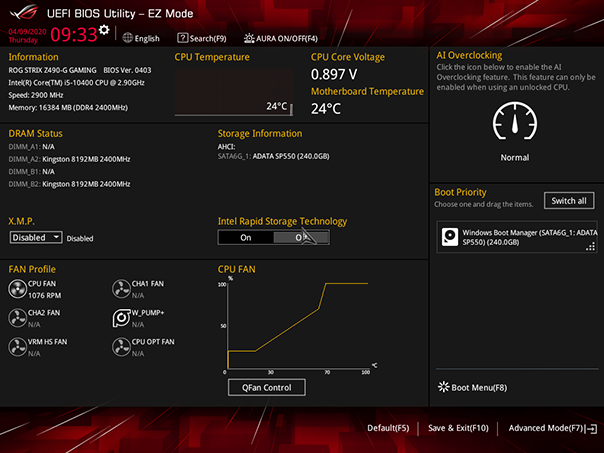Click DIMM_B2 Kingston 8192MB row

point(69,184)
